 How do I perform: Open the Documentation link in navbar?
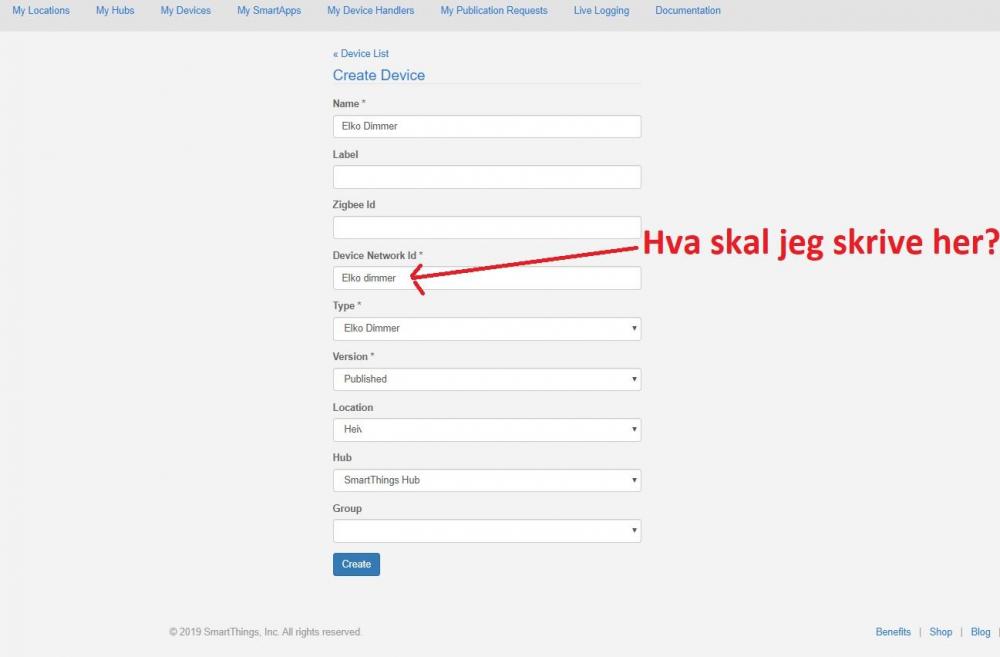pyautogui.click(x=687, y=11)
